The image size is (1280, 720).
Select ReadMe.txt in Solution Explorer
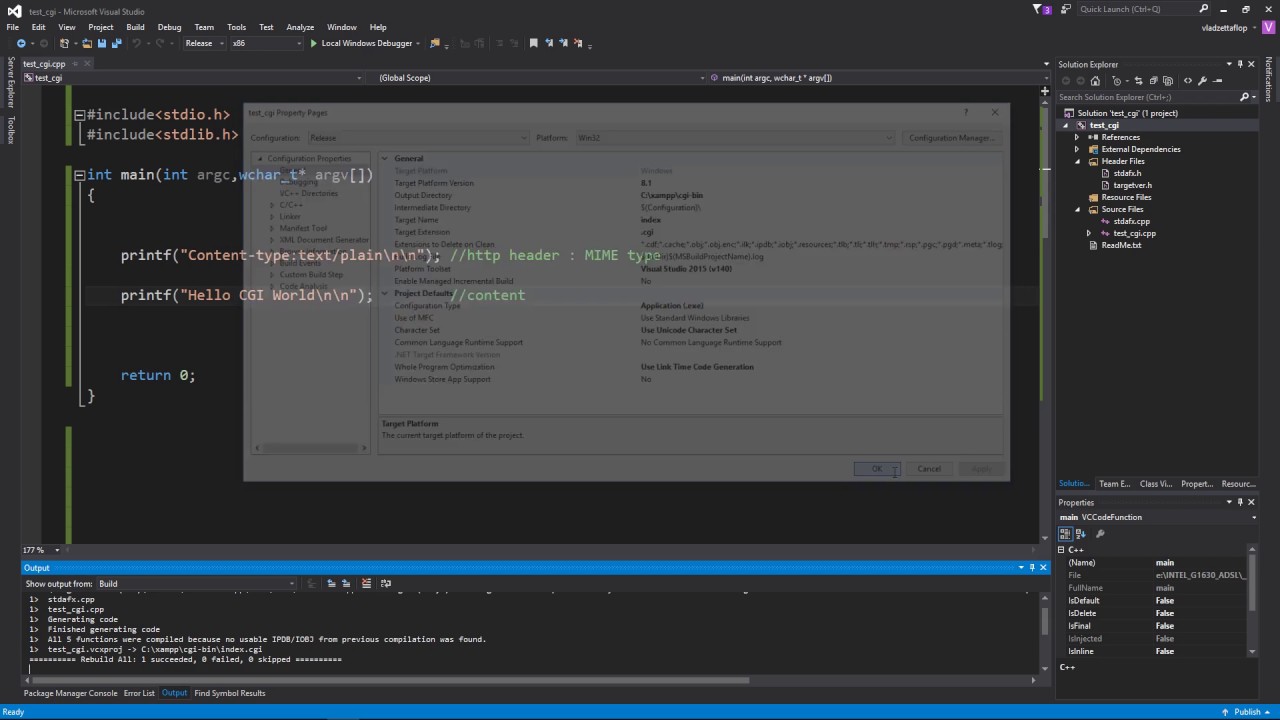coord(1121,245)
